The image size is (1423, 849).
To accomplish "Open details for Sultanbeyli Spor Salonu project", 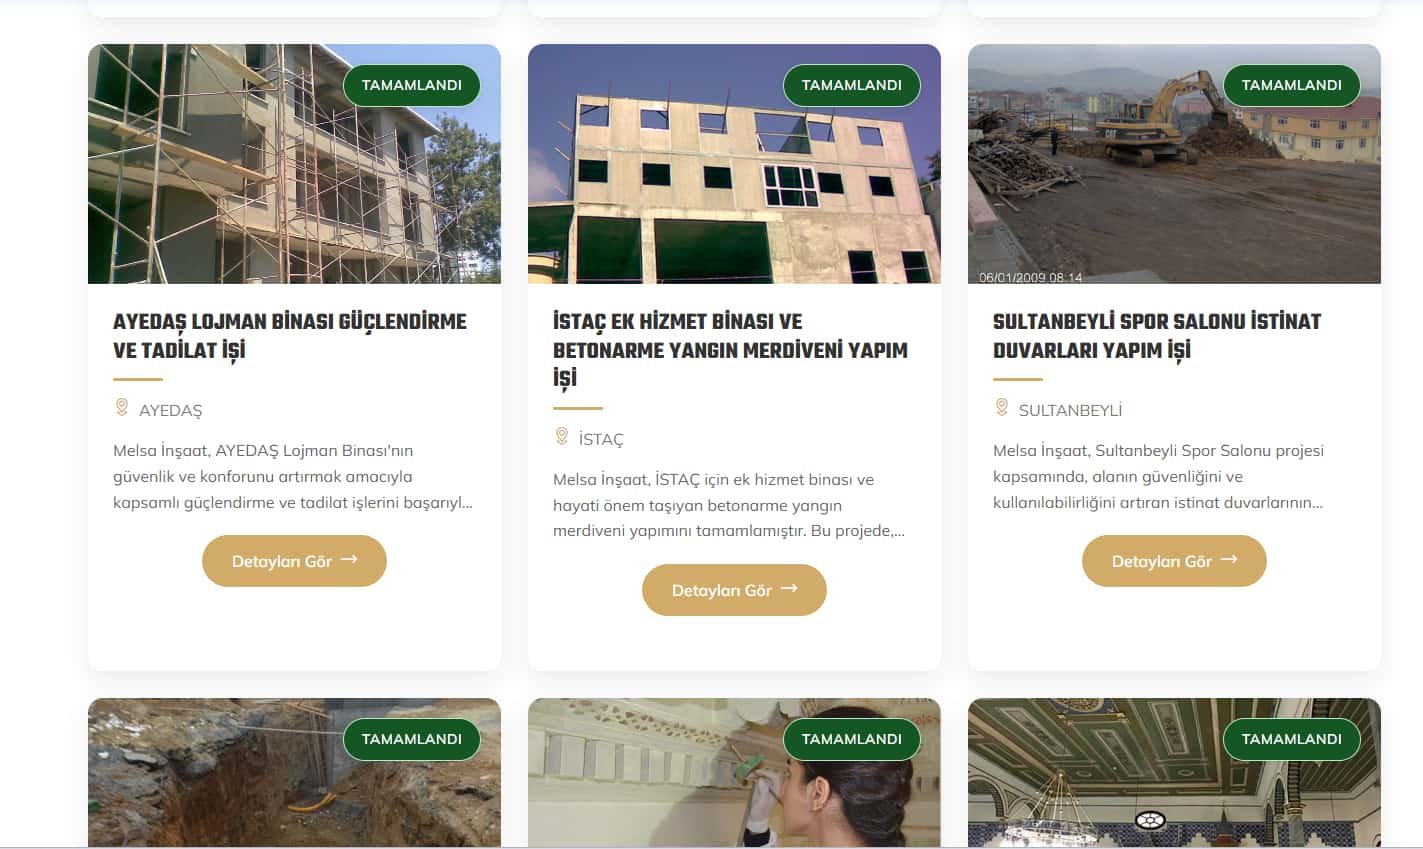I will (1174, 561).
